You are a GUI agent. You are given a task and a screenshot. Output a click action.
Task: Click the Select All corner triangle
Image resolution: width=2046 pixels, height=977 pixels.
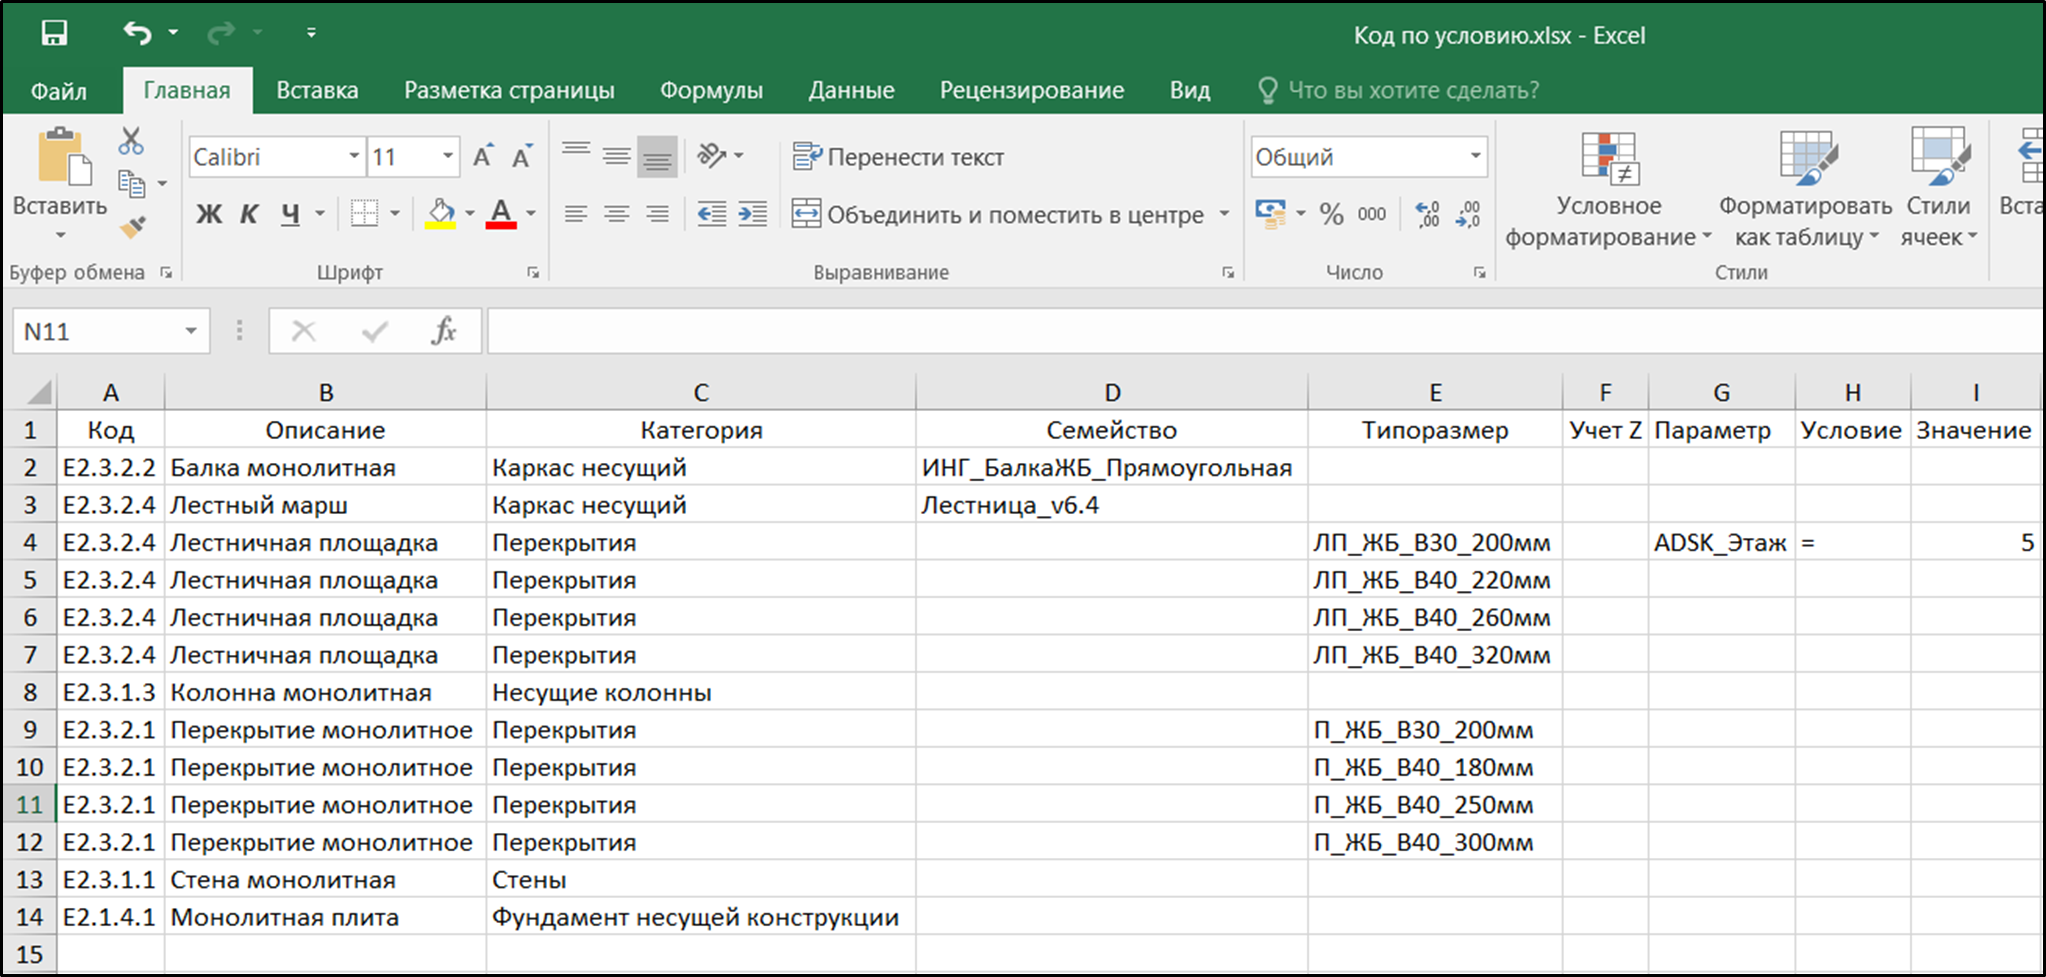tap(38, 391)
